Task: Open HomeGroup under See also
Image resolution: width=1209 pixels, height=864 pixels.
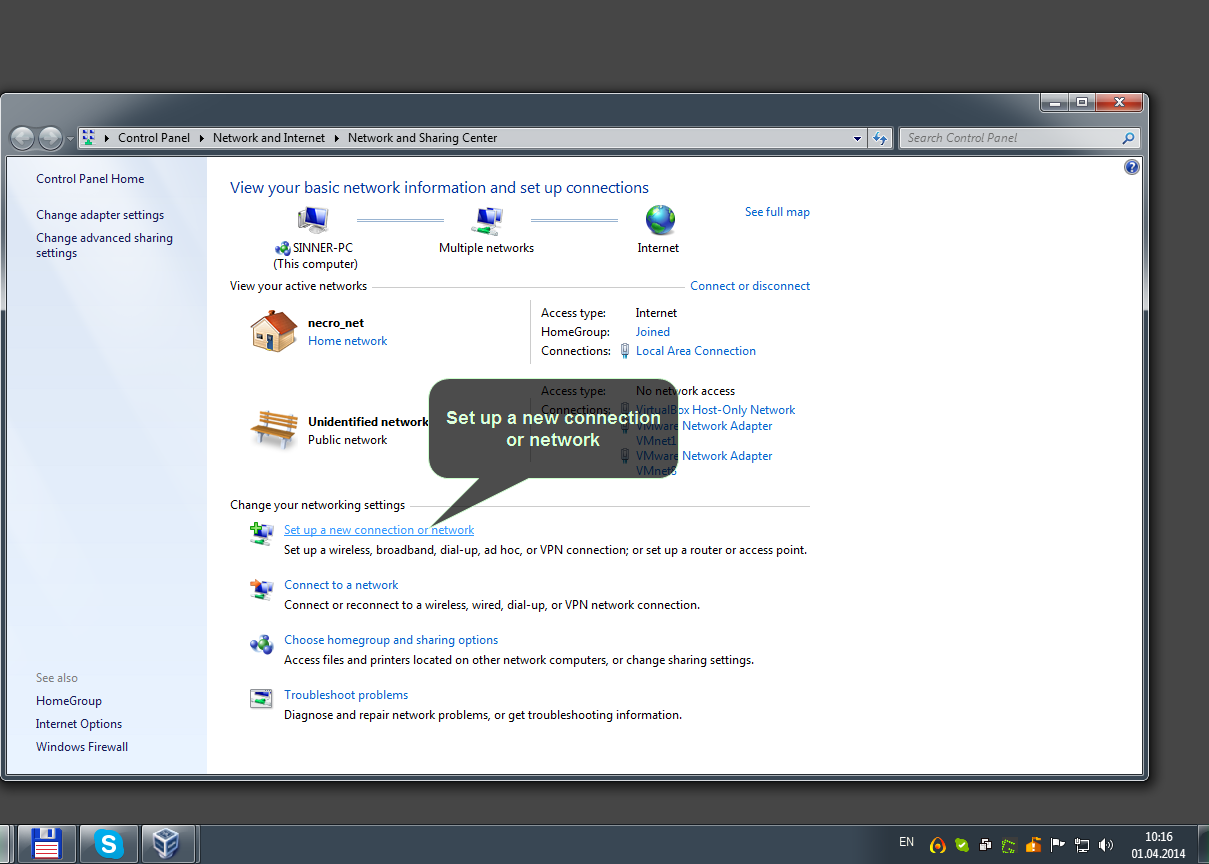Action: [x=69, y=701]
